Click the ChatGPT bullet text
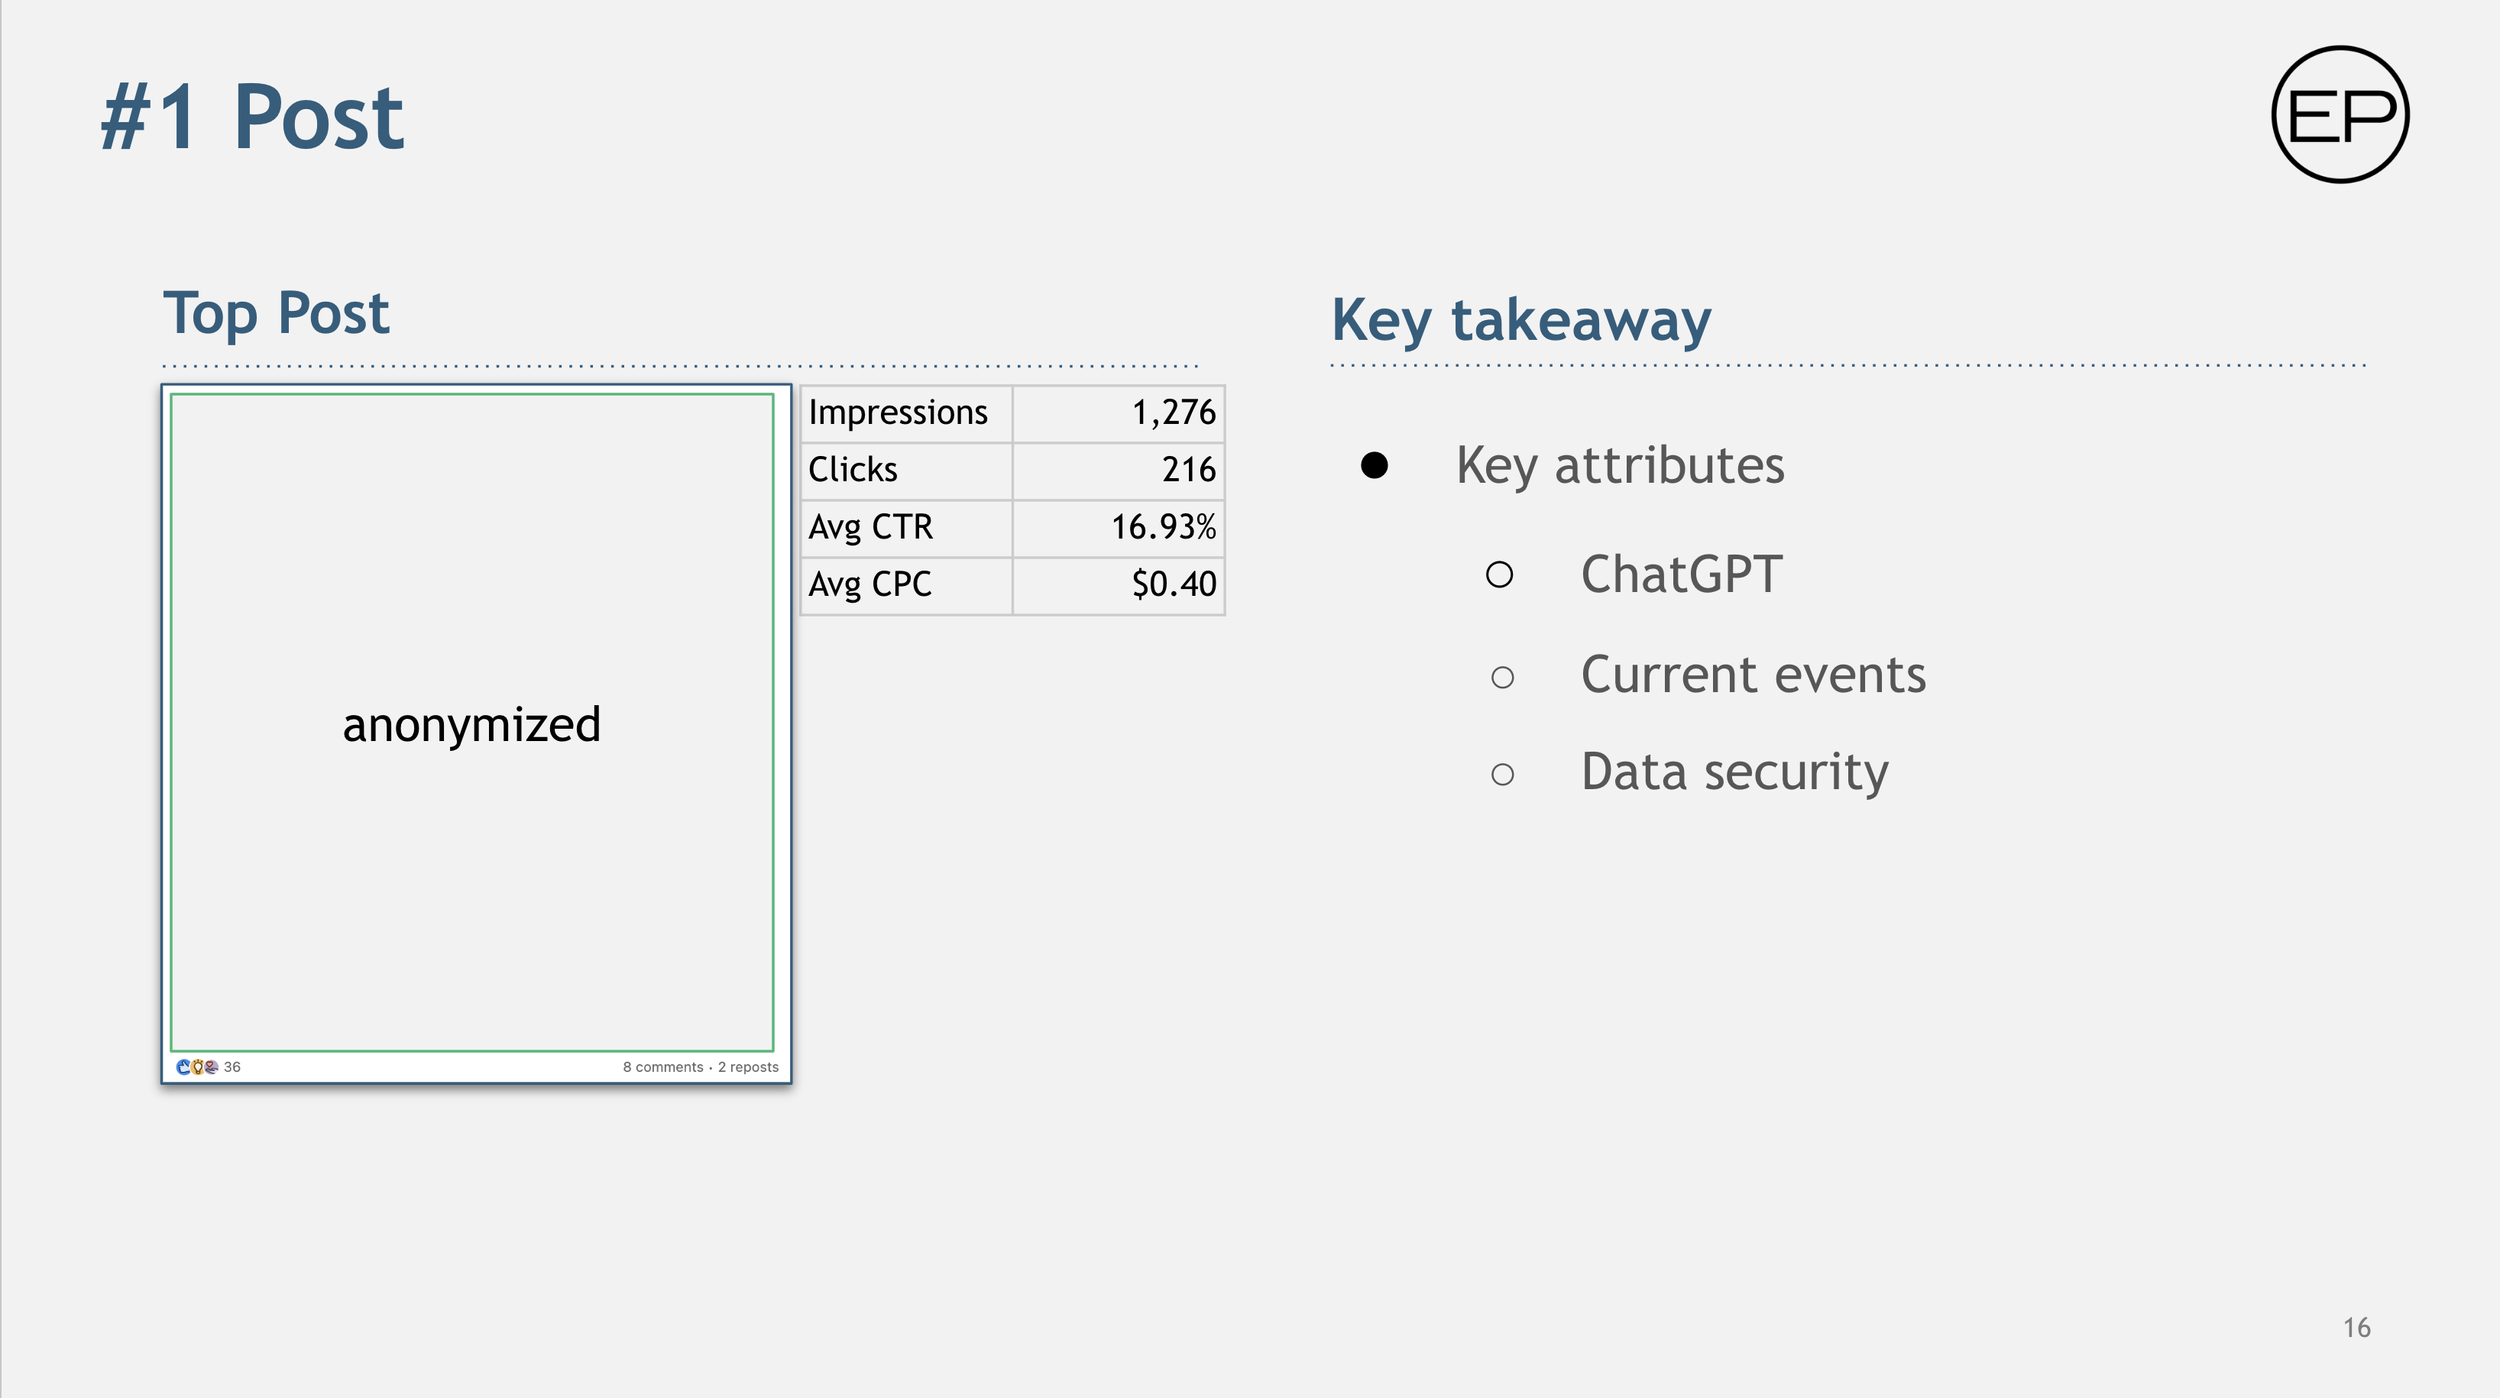The width and height of the screenshot is (2500, 1398). pos(1681,574)
